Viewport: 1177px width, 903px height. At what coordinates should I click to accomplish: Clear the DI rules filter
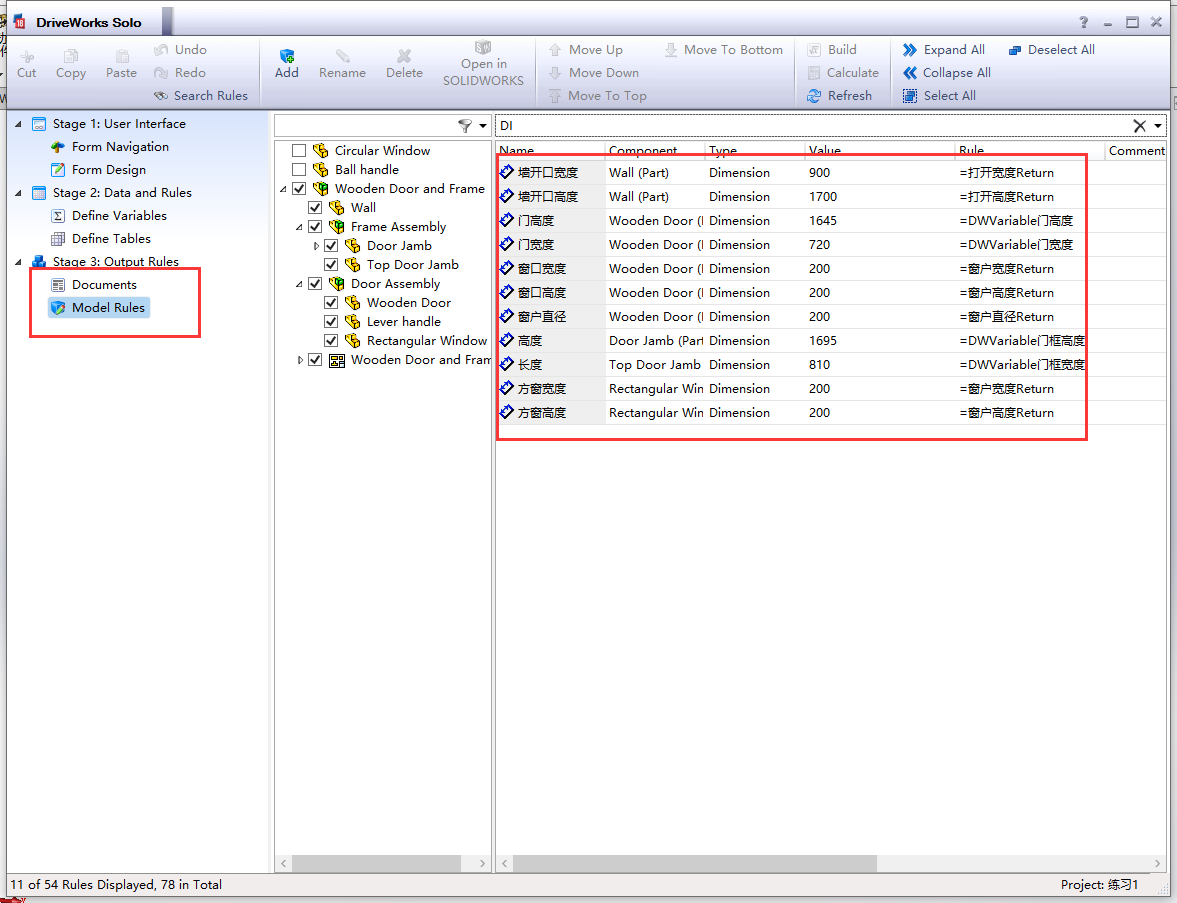click(x=1139, y=126)
